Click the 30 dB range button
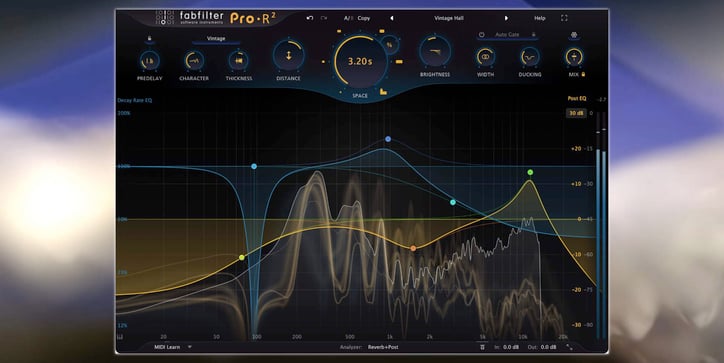Viewport: 724px width, 363px height. point(576,113)
